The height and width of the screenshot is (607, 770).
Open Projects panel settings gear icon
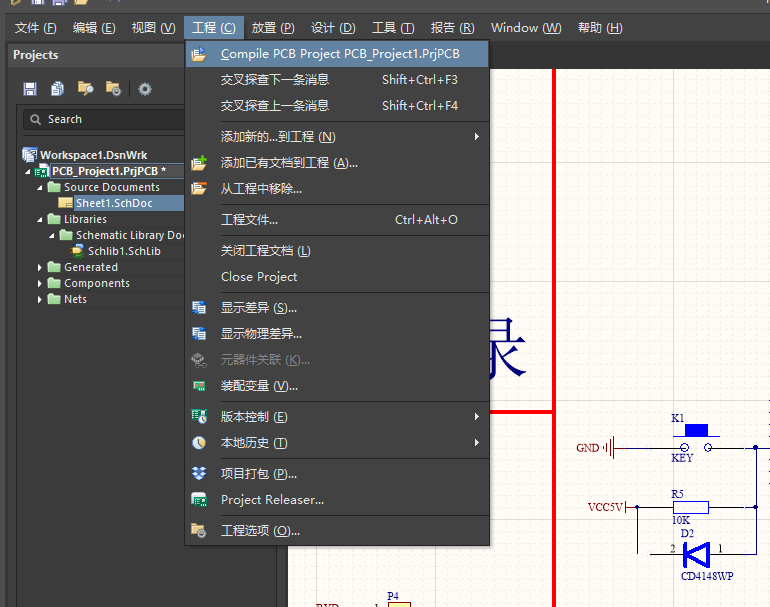coord(145,89)
